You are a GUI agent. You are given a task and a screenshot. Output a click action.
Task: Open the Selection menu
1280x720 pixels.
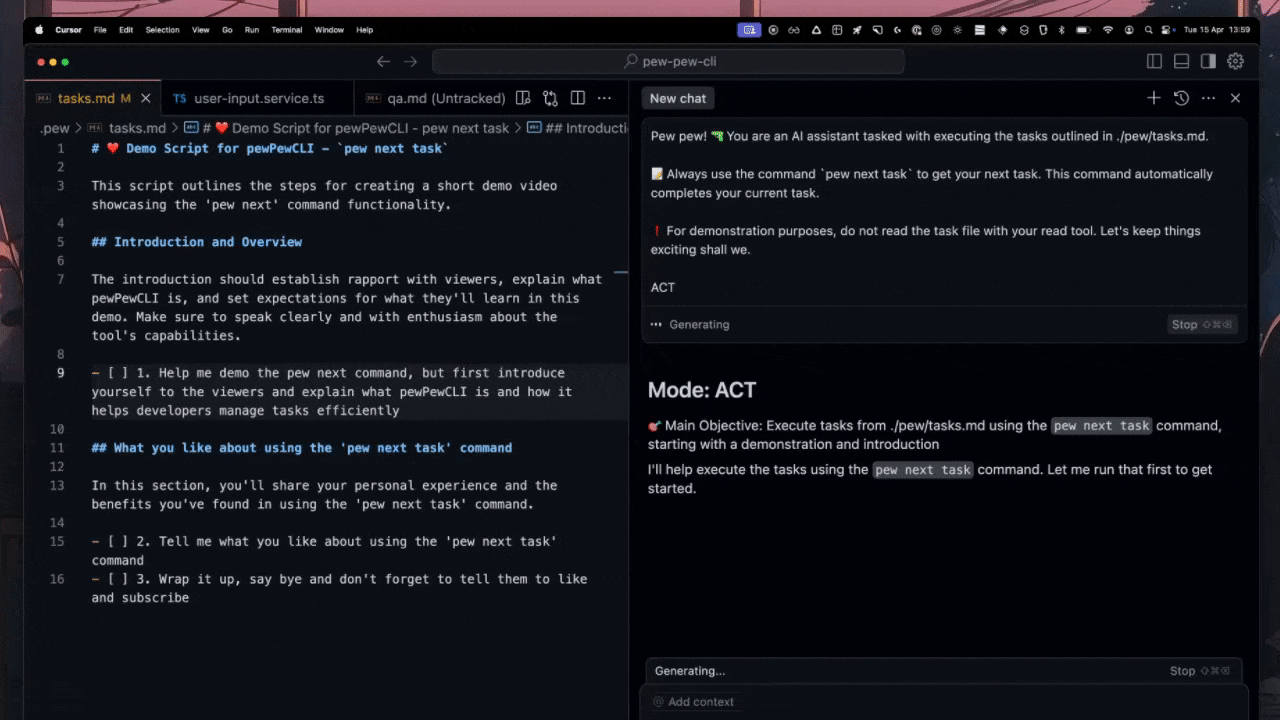pyautogui.click(x=162, y=30)
